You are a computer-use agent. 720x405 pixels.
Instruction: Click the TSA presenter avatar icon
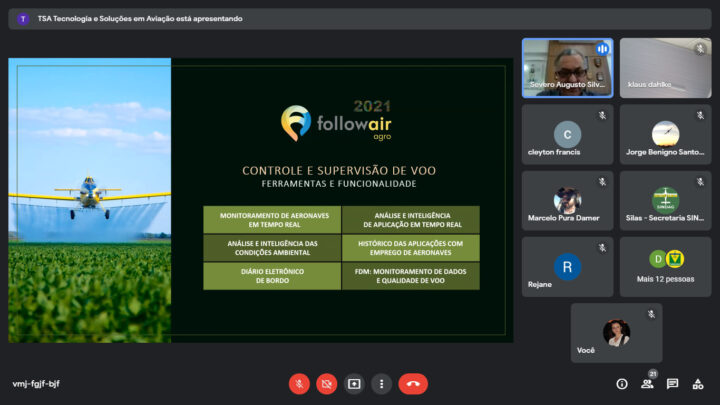pos(23,18)
